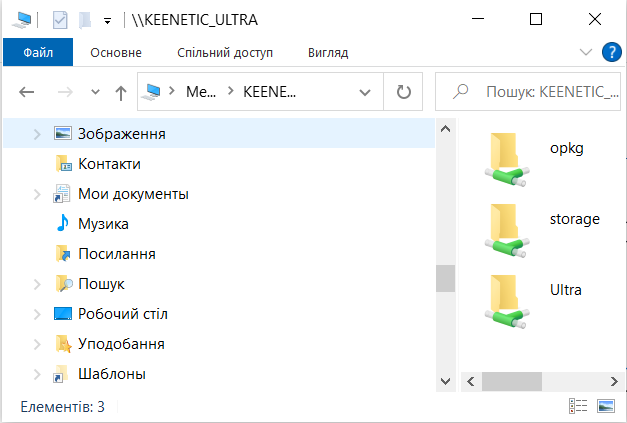Click the storage folder name
The width and height of the screenshot is (627, 423).
point(575,219)
